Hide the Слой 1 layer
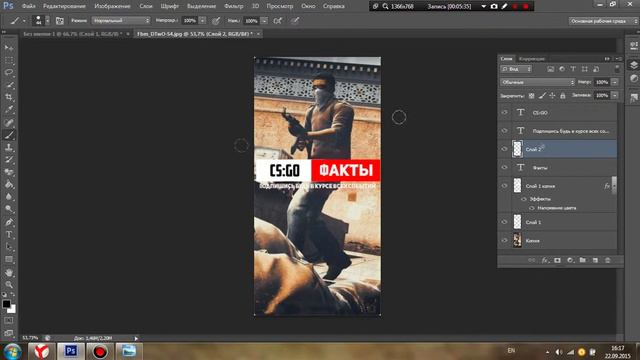 [504, 222]
